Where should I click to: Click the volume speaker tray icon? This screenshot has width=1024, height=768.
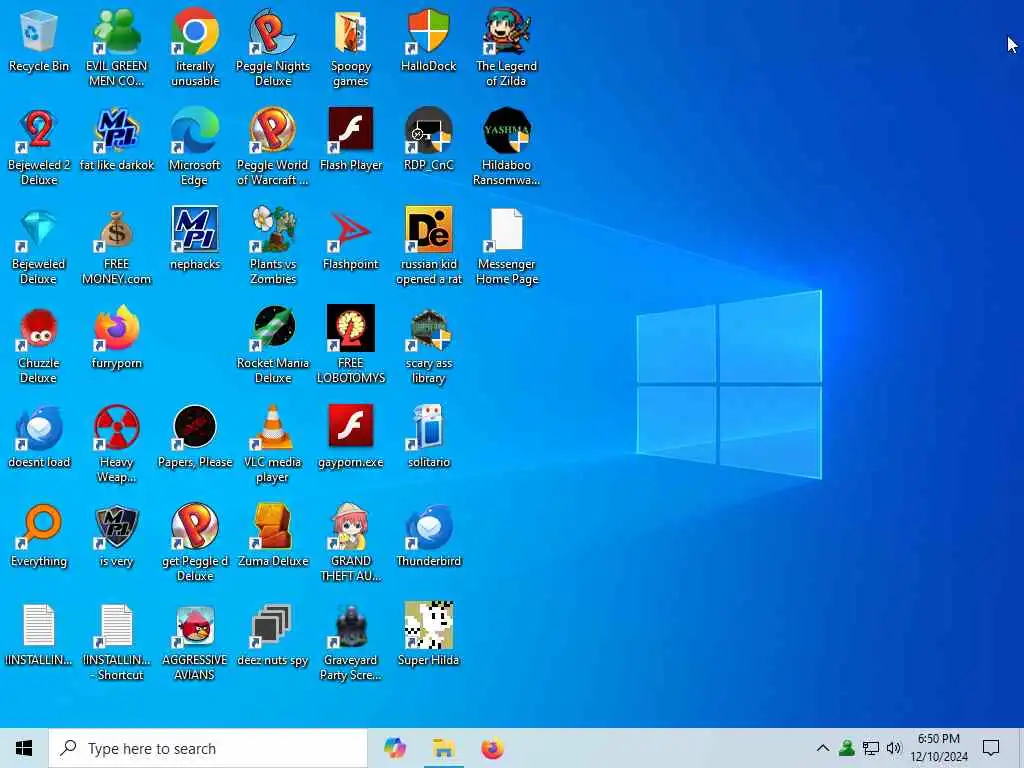(x=894, y=748)
